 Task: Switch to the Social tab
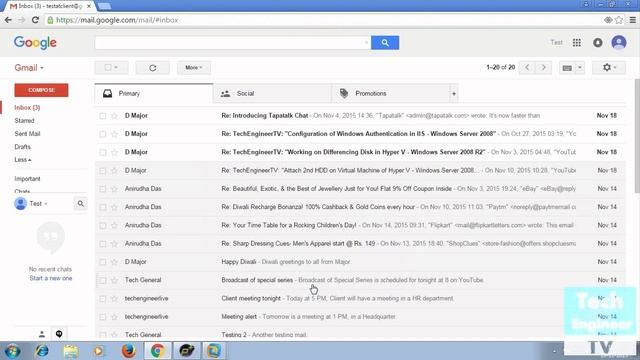pyautogui.click(x=272, y=93)
